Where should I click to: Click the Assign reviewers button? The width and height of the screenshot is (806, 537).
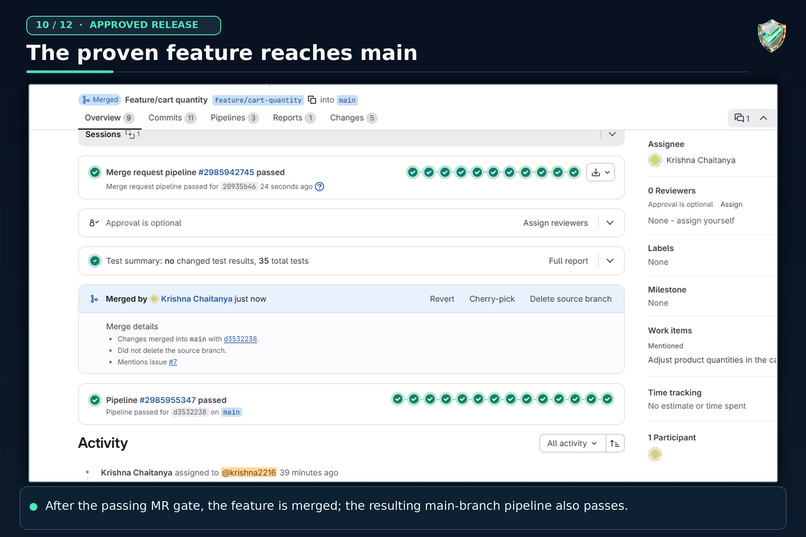pos(555,223)
